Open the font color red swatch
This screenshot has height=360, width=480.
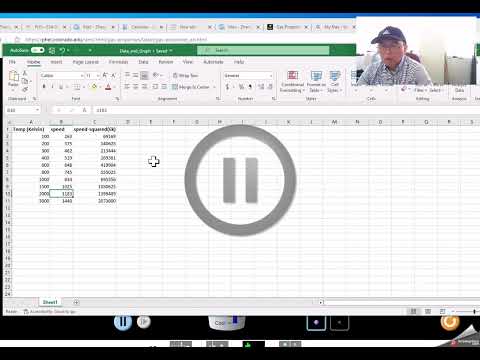pyautogui.click(x=108, y=87)
